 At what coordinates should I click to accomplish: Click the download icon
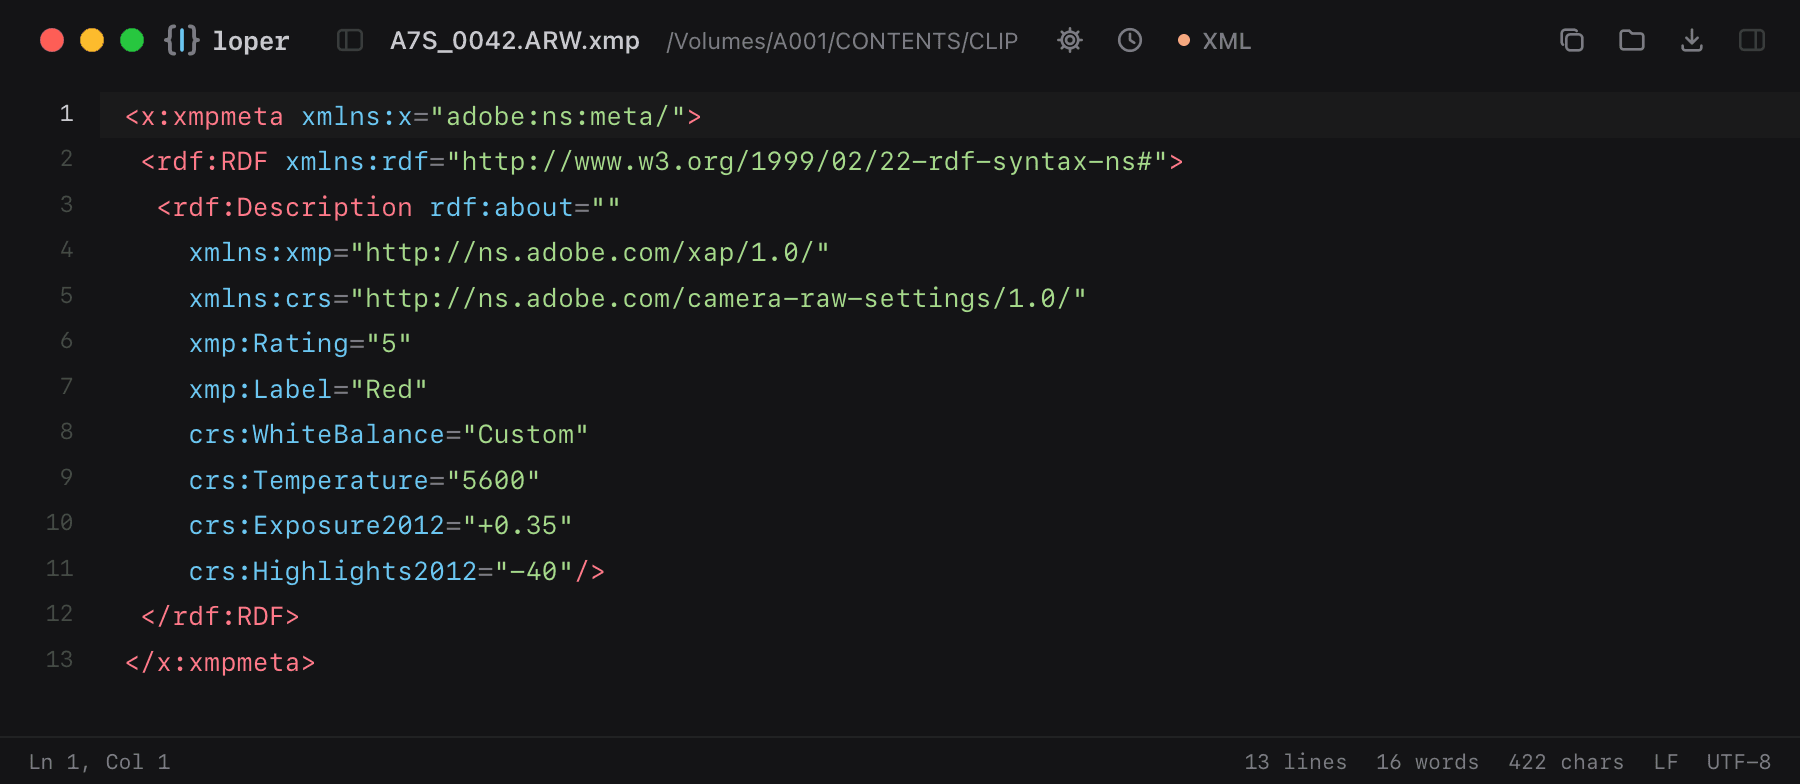click(x=1692, y=40)
